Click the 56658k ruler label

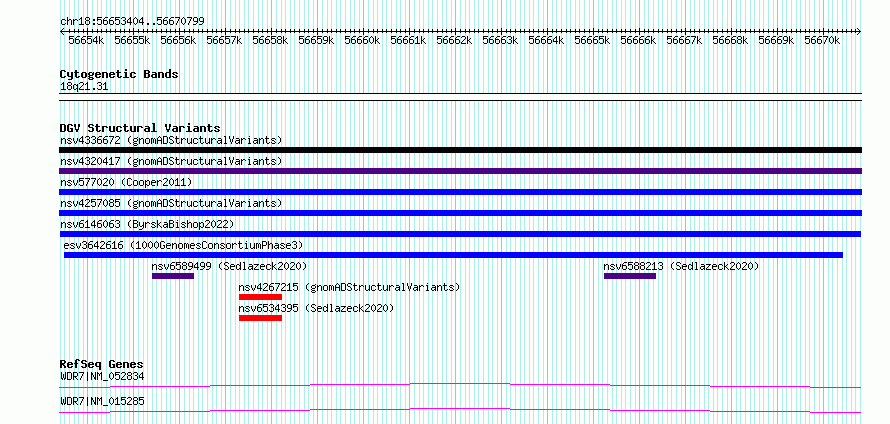(270, 40)
